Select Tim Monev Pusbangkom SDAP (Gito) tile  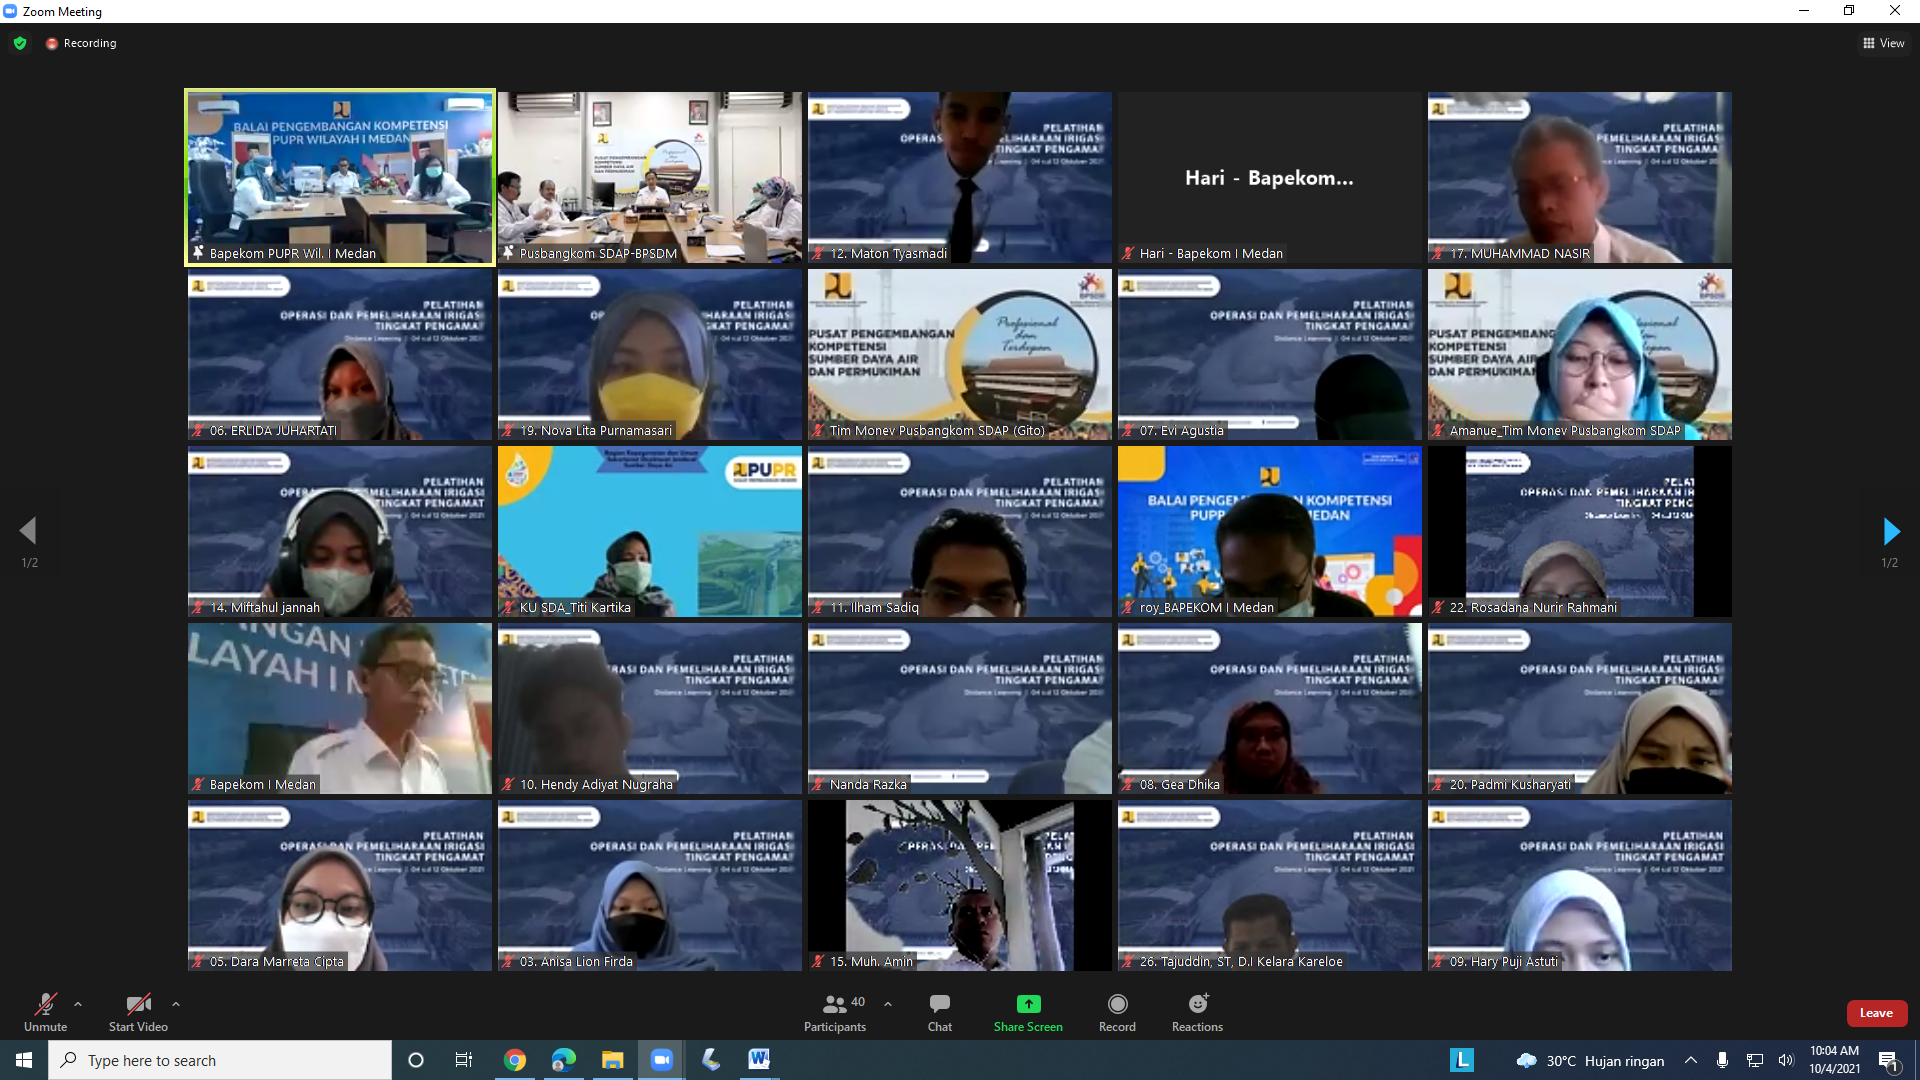tap(960, 354)
